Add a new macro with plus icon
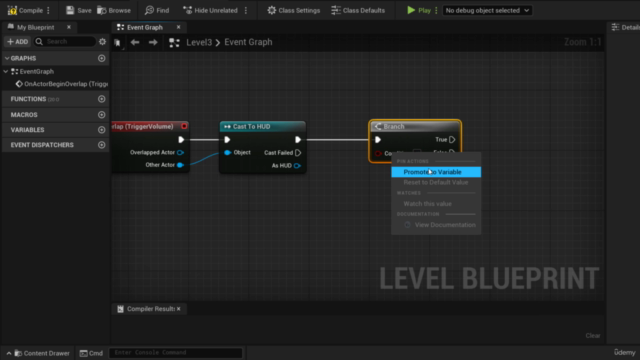 coord(102,115)
